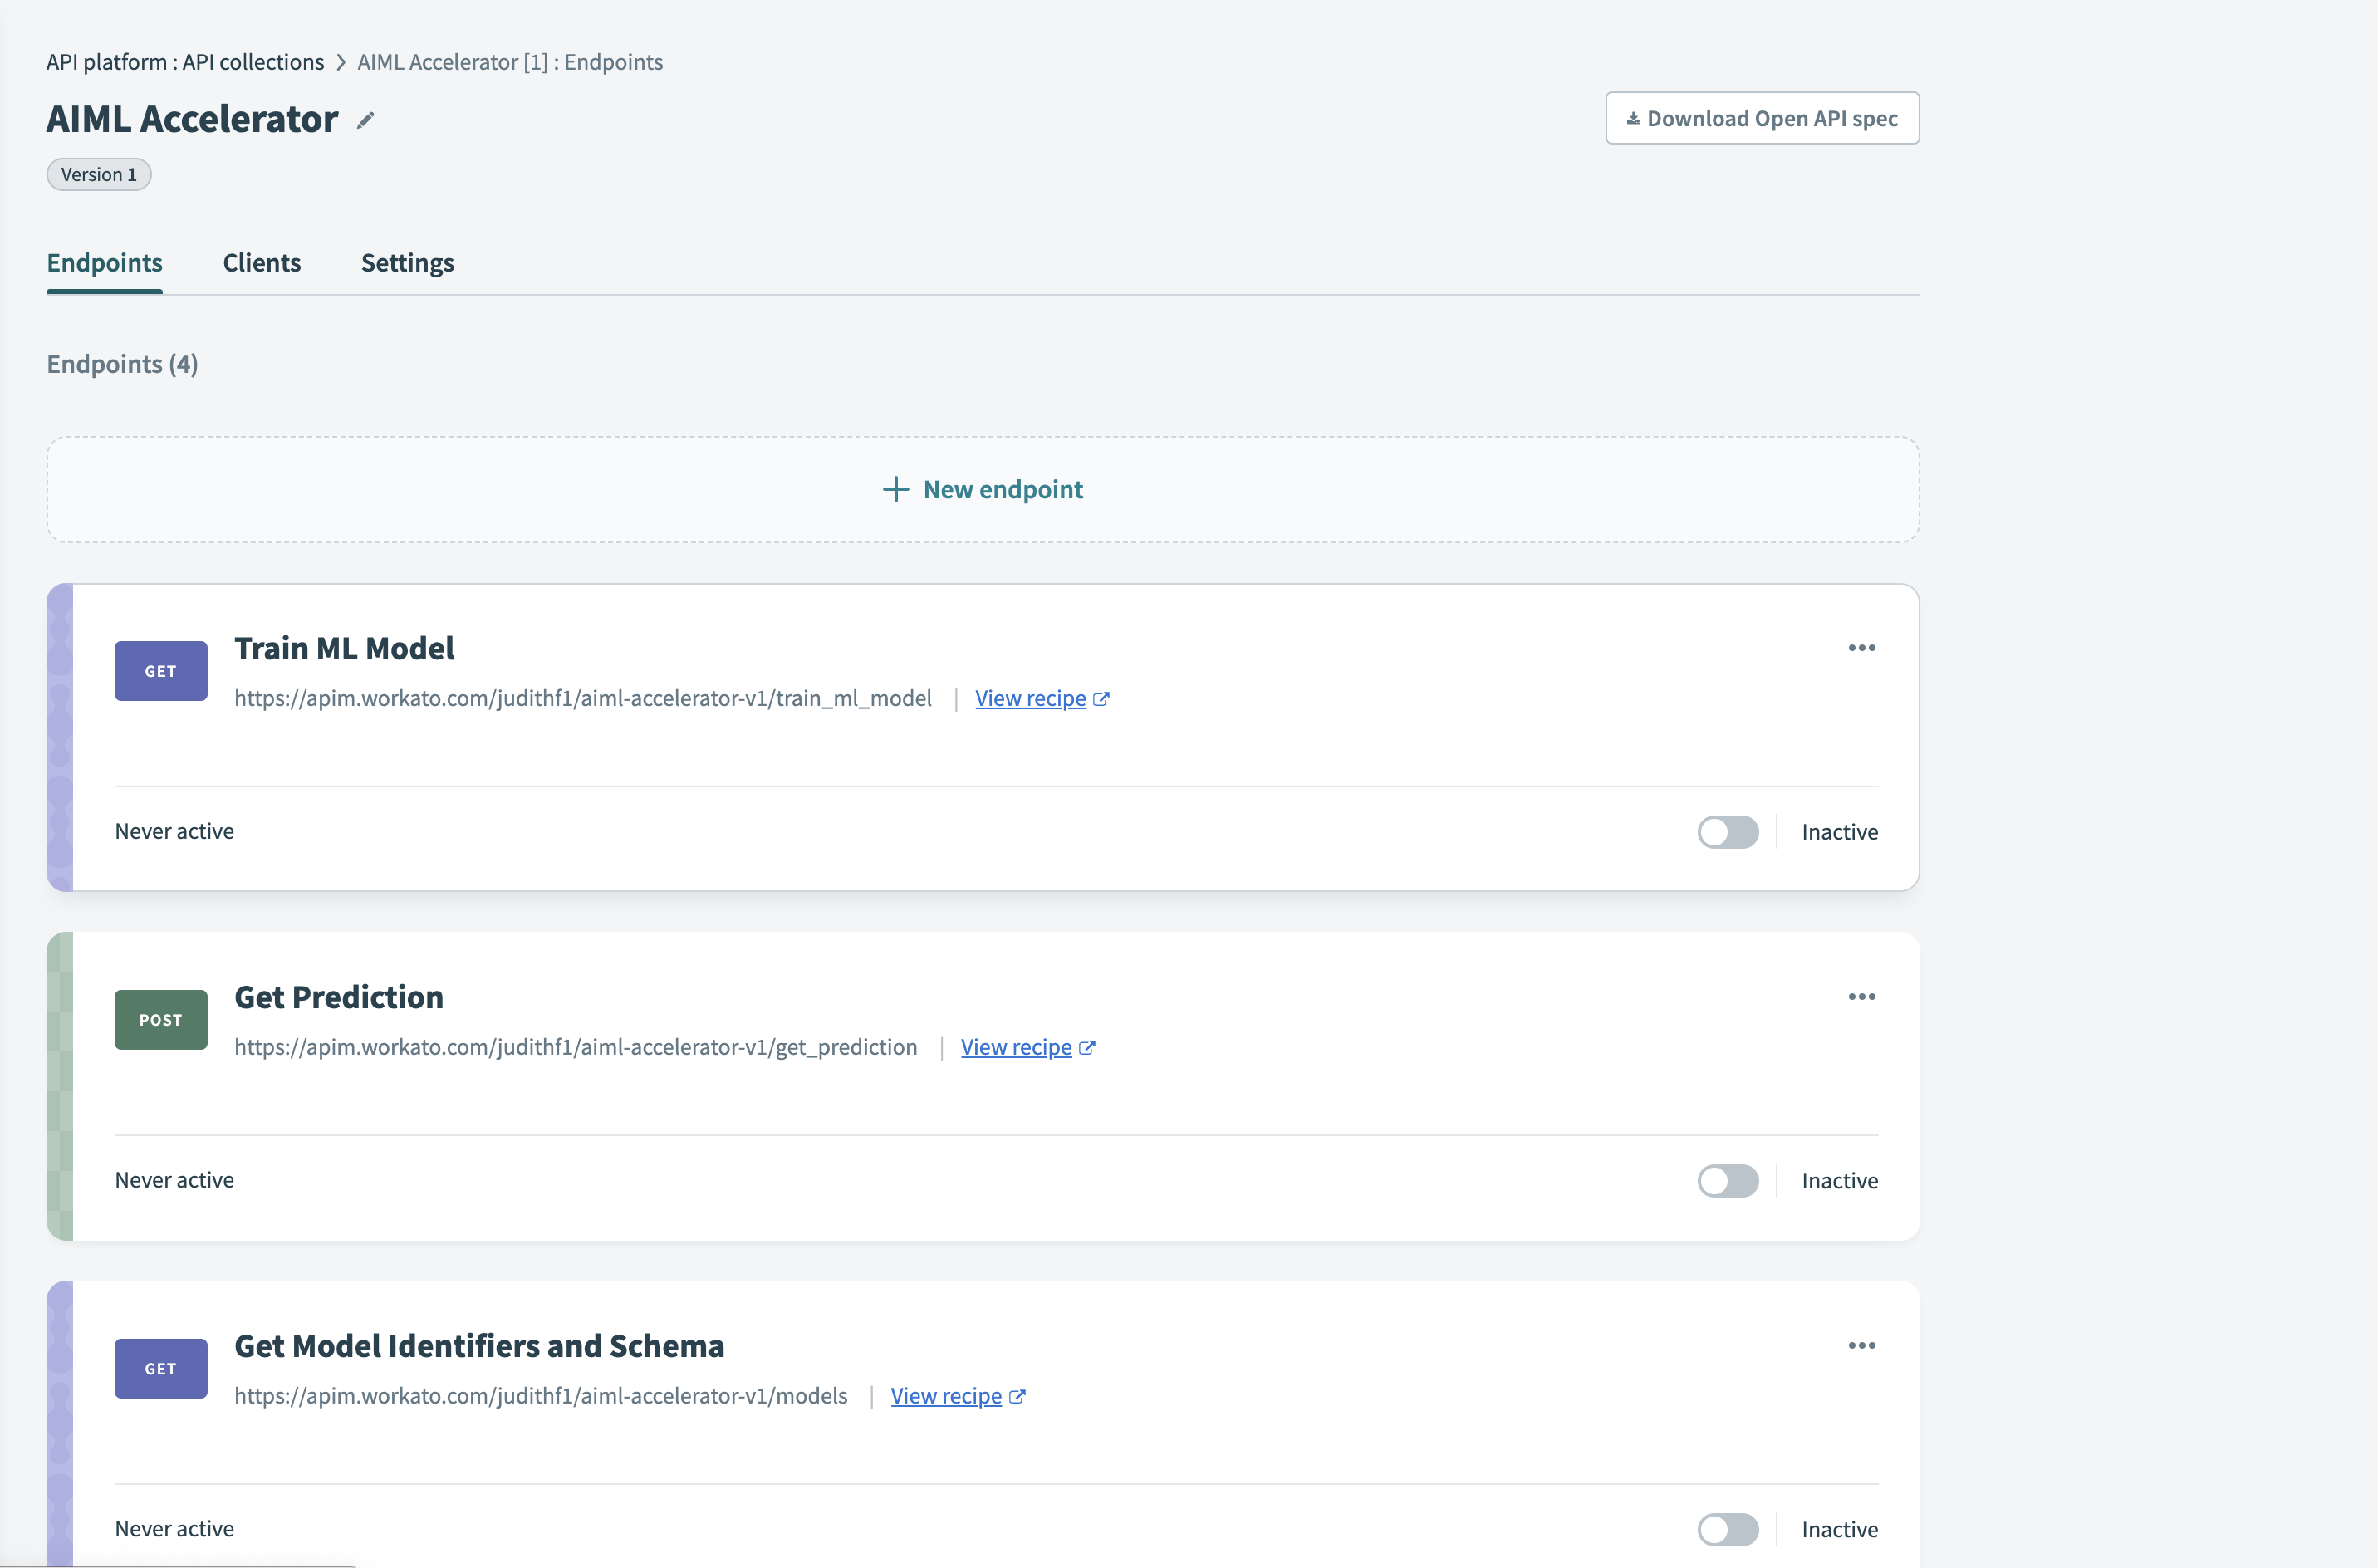Click the plus icon in New endpoint

pos(895,489)
